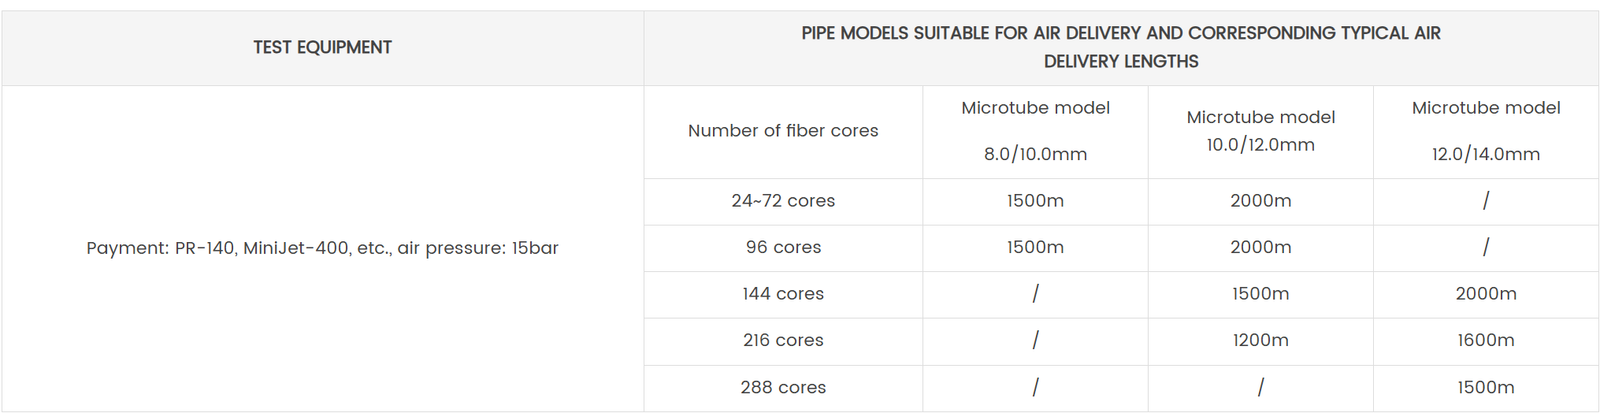
Task: Click 1500m value in 288 cores row
Action: (1485, 387)
